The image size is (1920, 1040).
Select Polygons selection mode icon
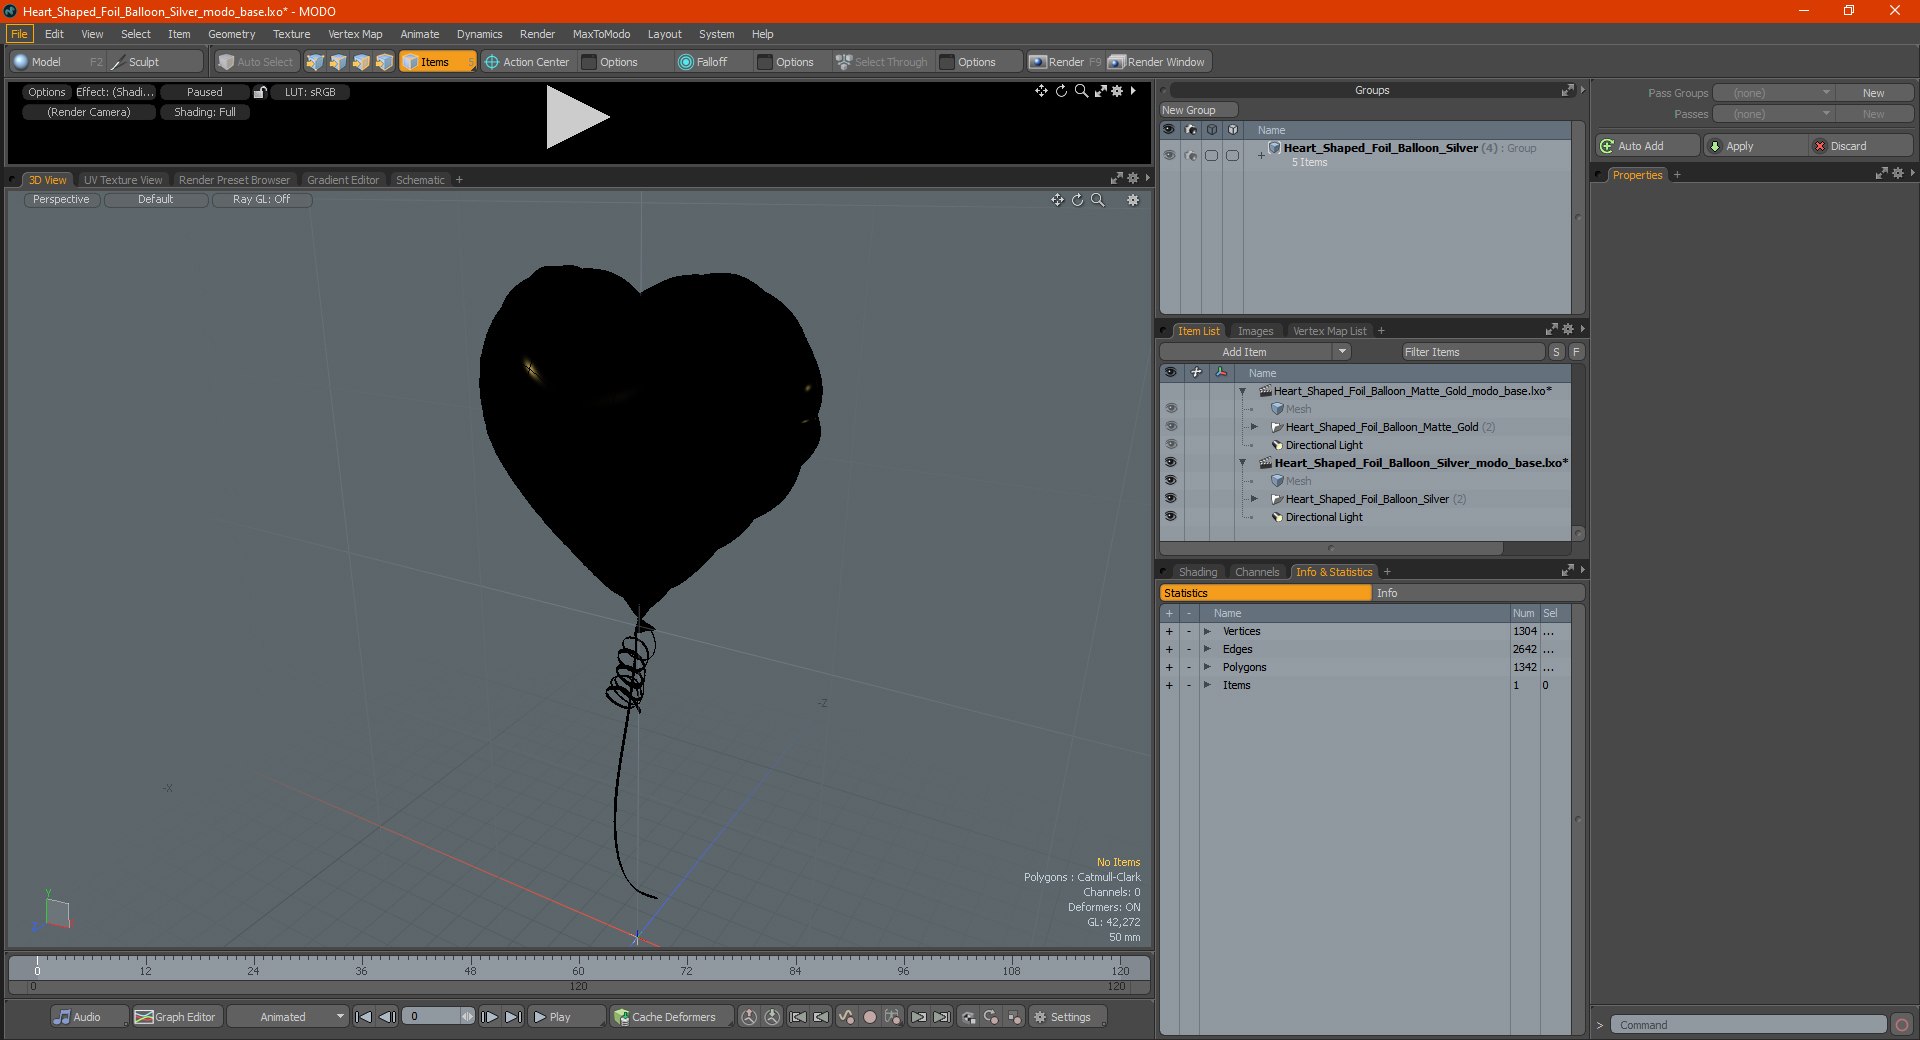pos(361,62)
